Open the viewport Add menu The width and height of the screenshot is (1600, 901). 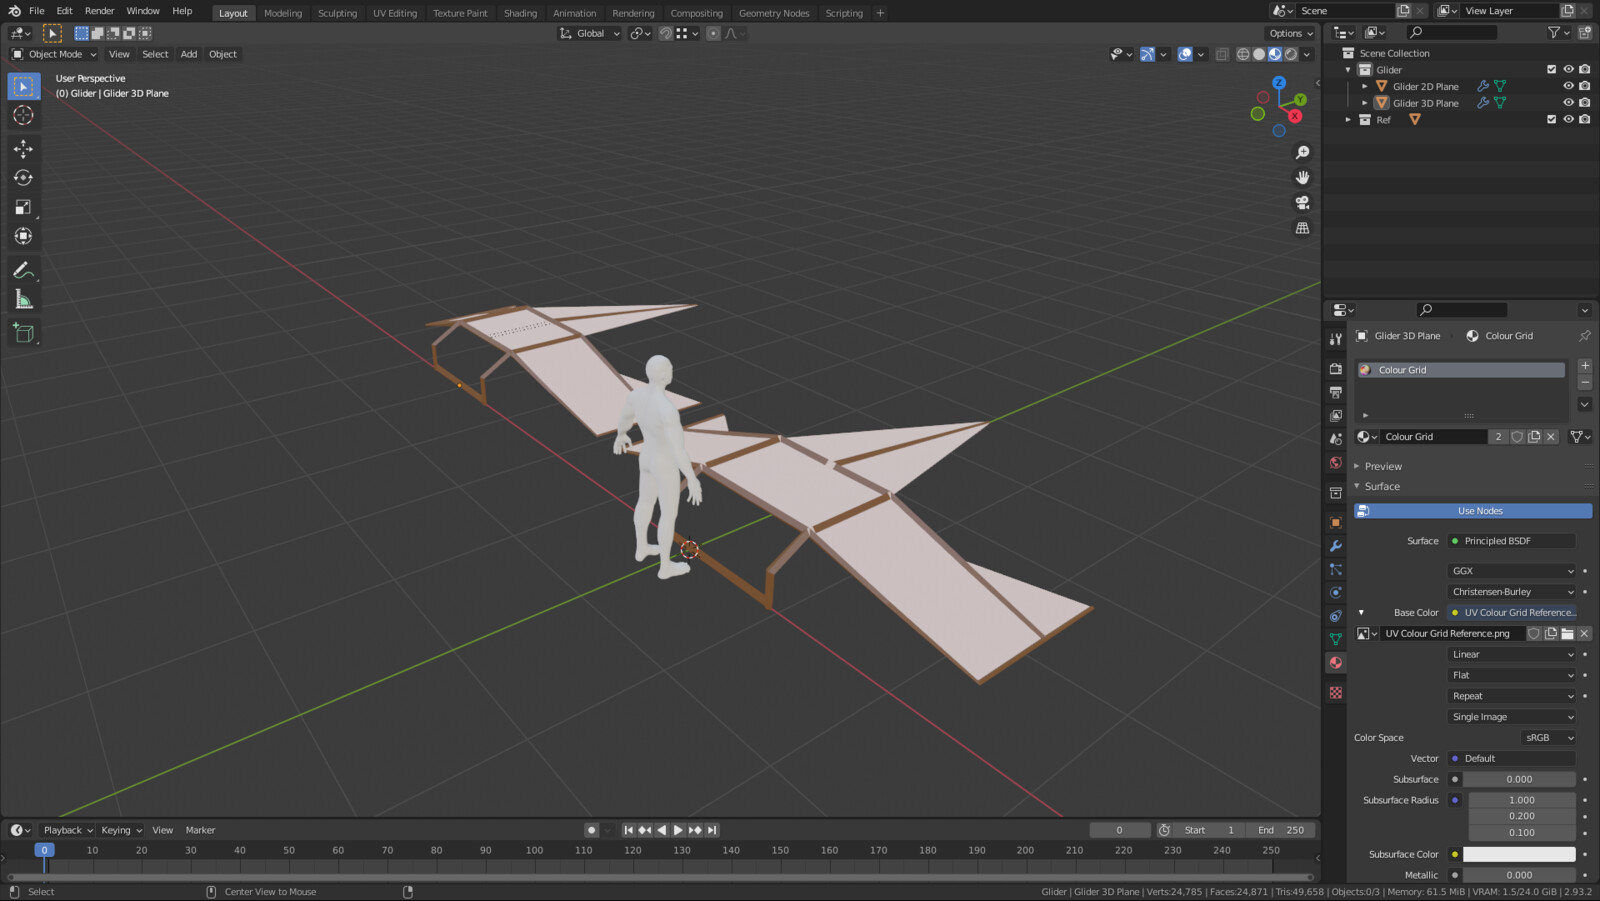click(x=189, y=54)
